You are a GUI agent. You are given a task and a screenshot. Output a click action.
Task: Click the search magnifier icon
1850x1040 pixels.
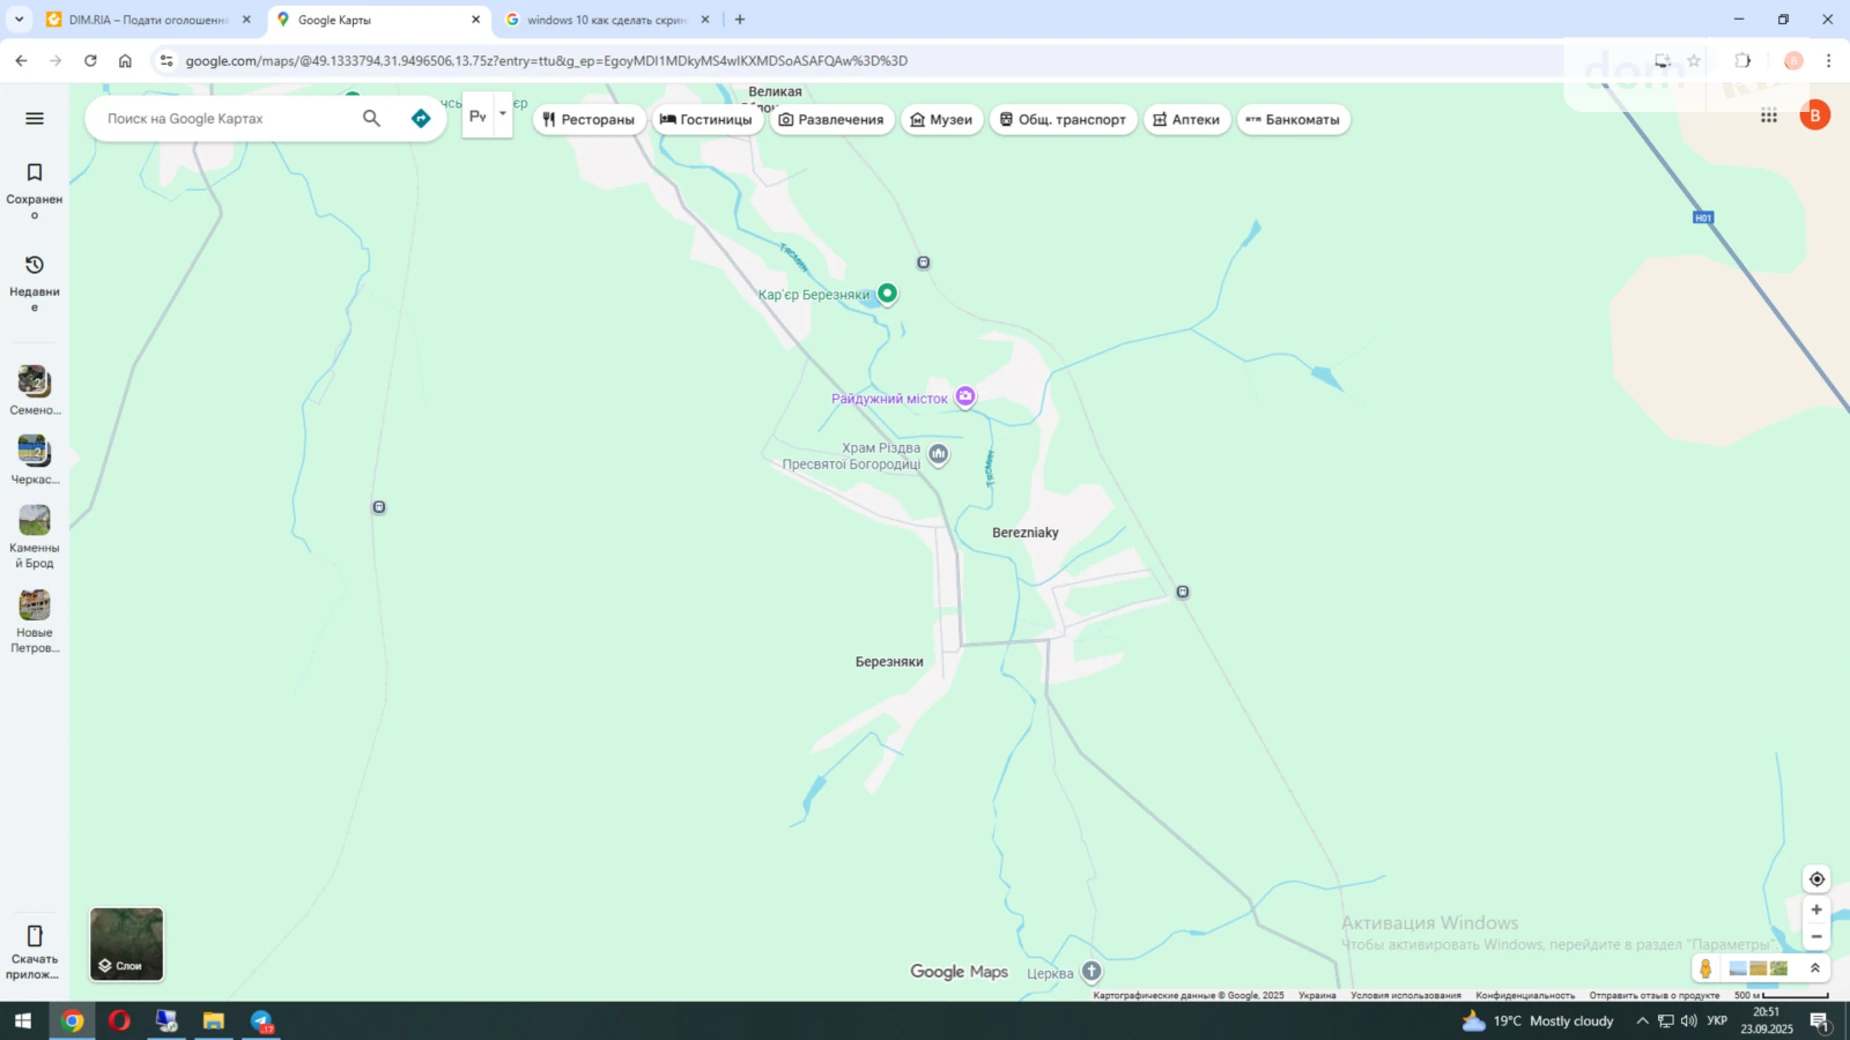pyautogui.click(x=371, y=118)
